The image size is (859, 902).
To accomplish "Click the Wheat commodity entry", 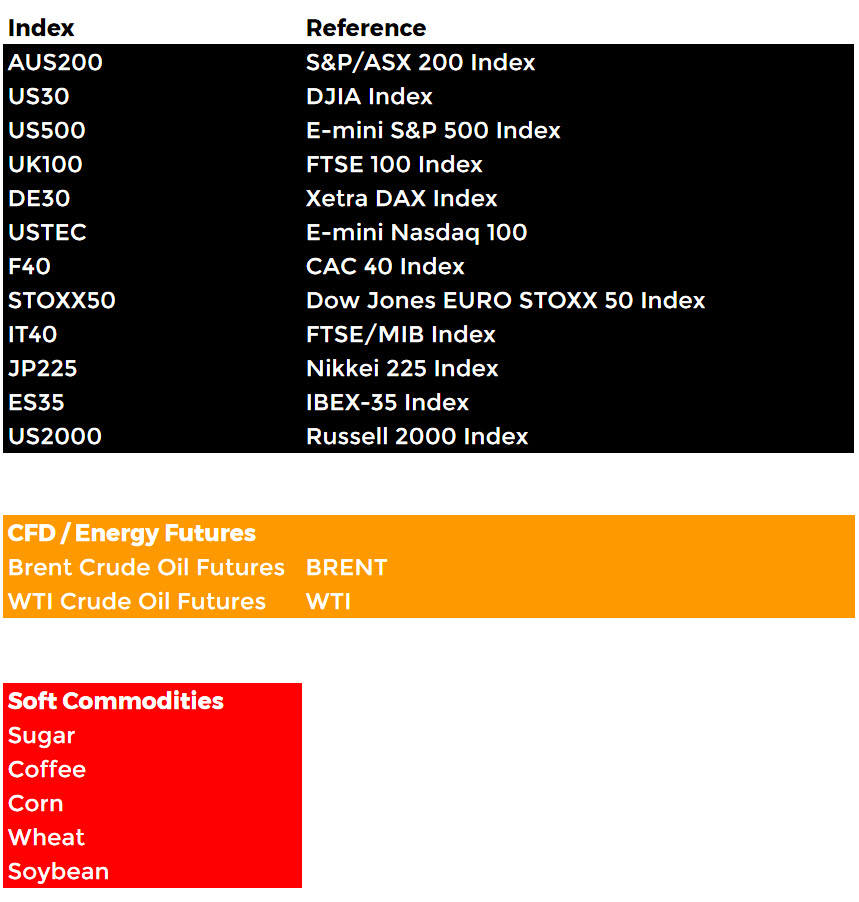I will coord(47,837).
